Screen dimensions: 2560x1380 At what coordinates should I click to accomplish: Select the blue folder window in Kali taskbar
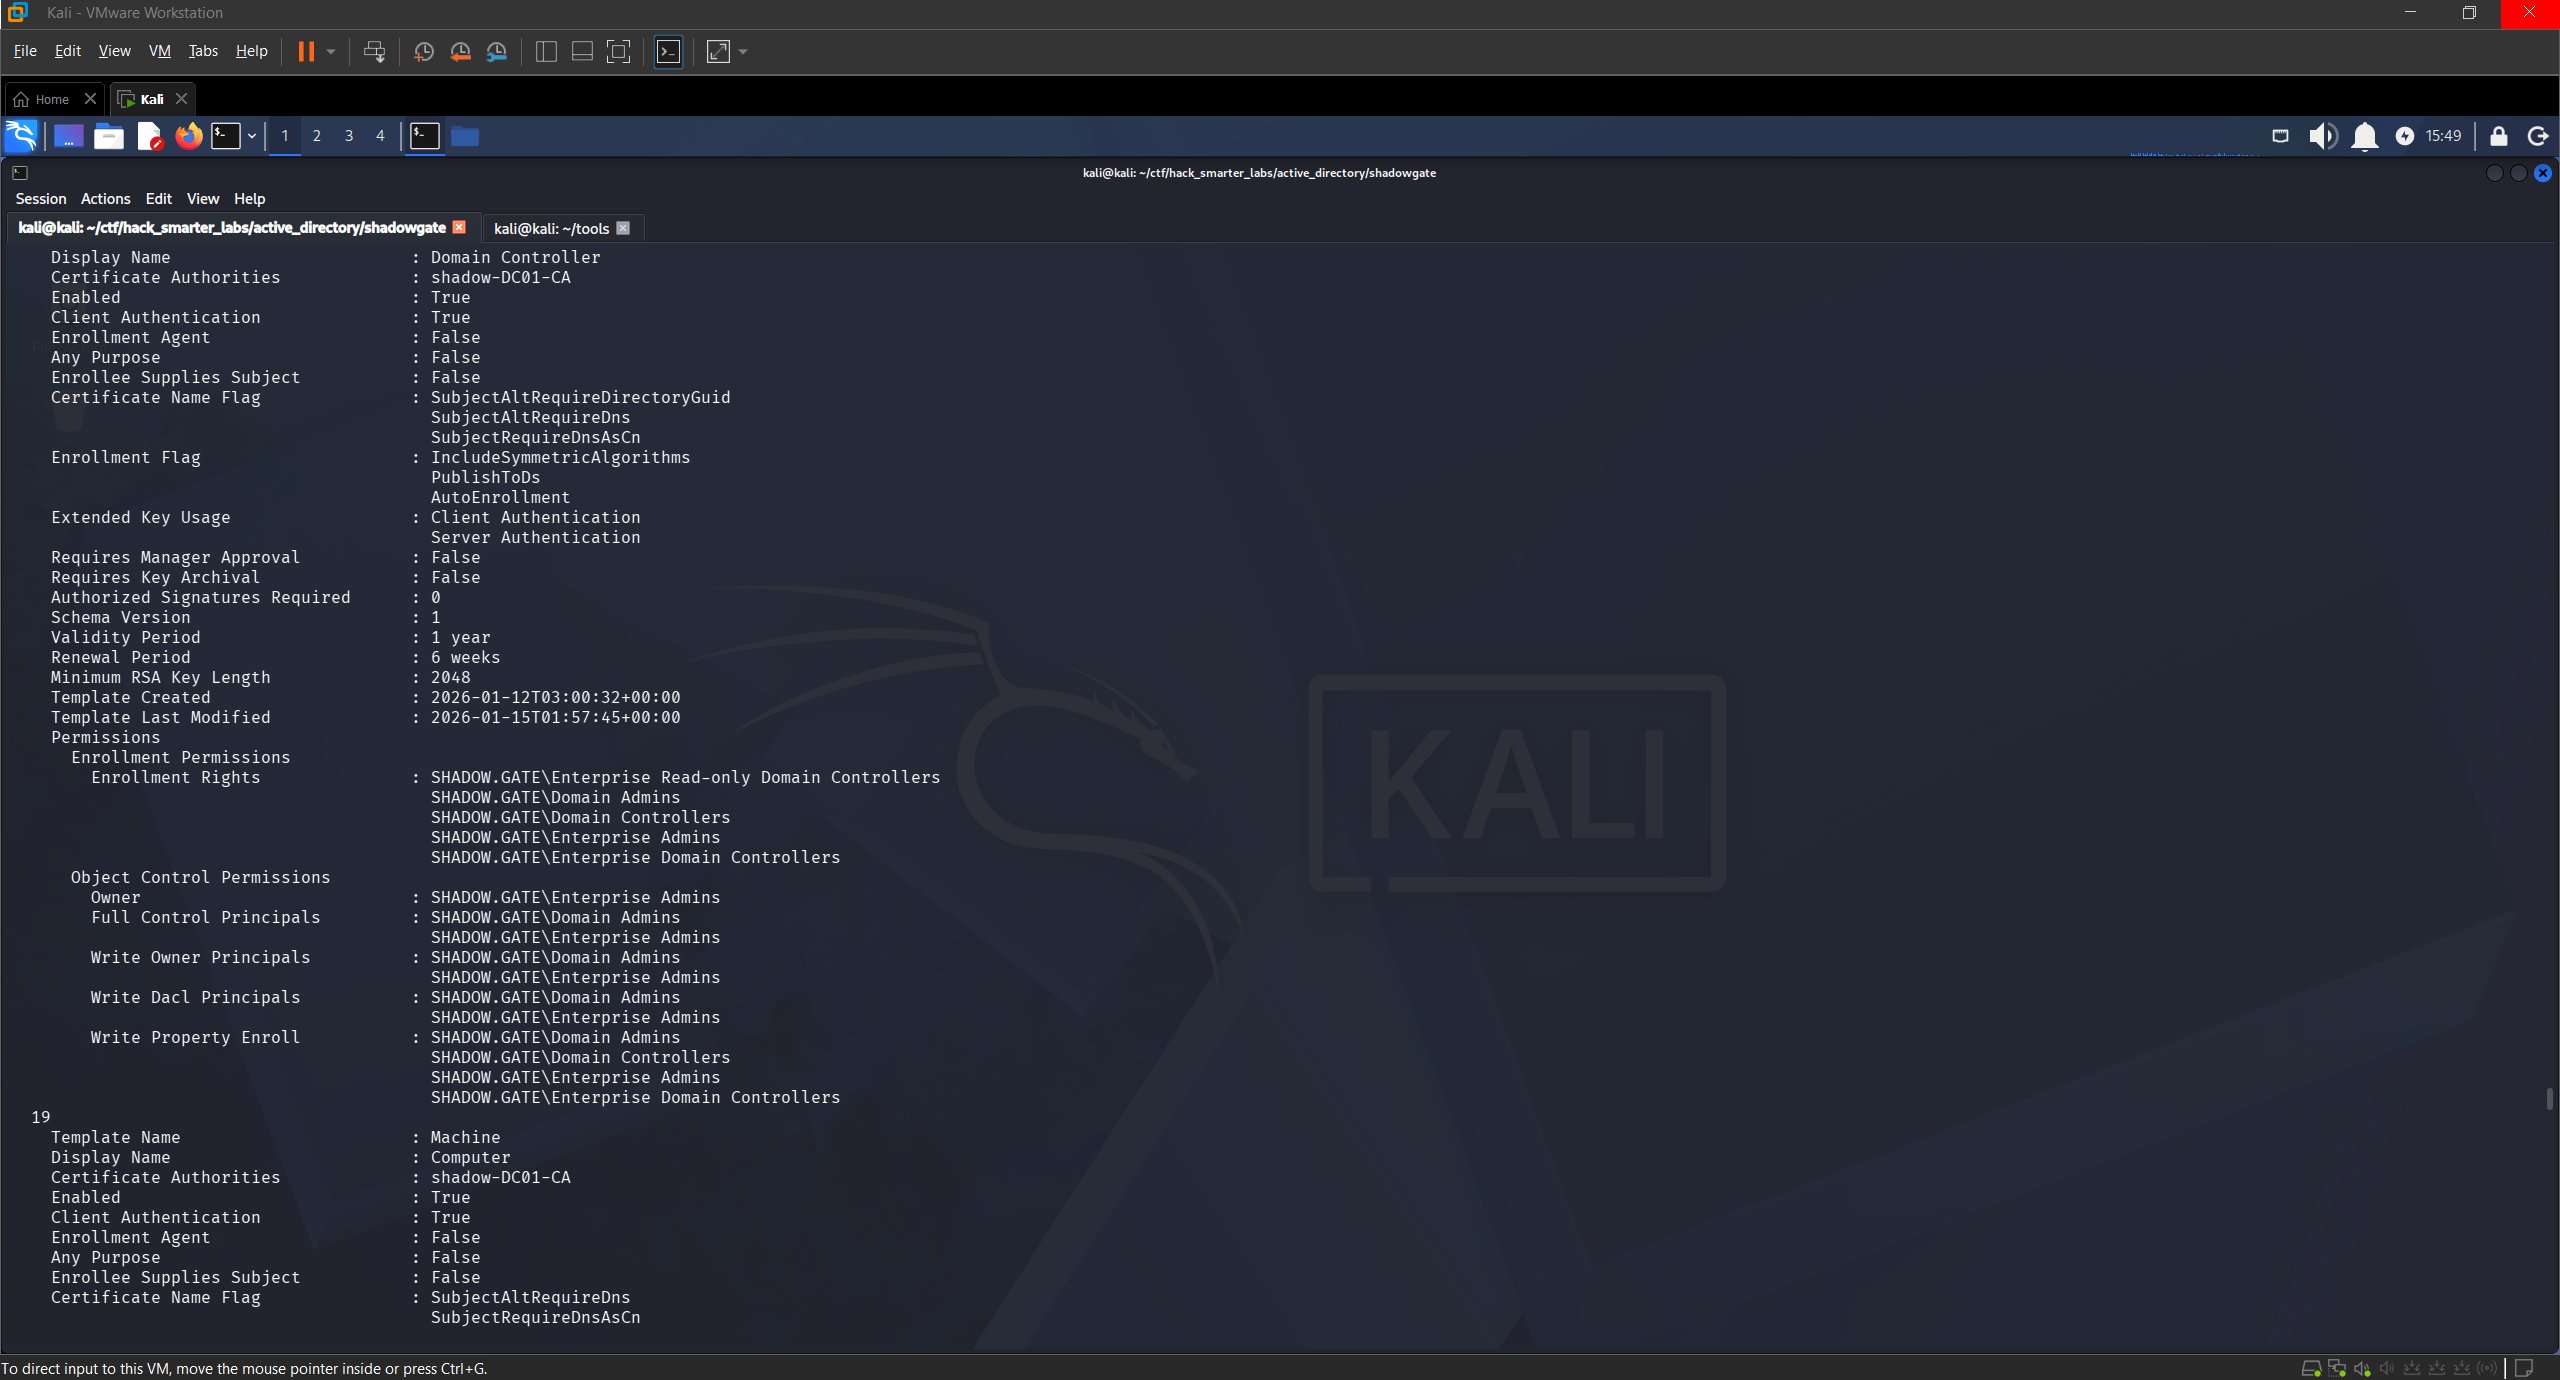465,136
